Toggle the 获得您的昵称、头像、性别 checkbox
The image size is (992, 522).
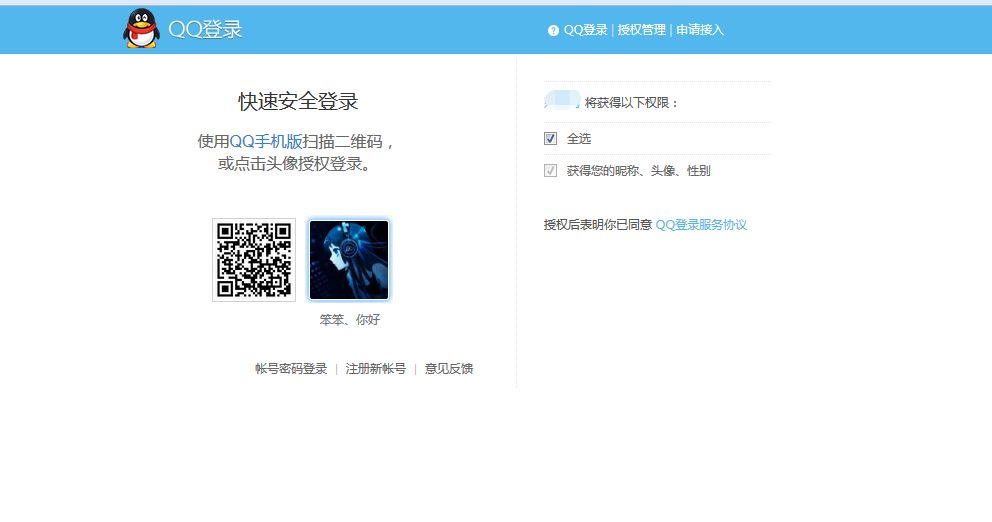(x=550, y=171)
